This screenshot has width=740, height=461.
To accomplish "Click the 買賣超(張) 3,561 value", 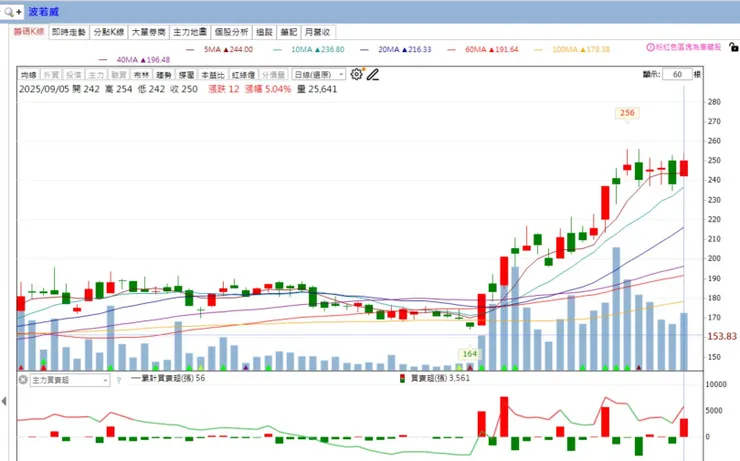I will [x=440, y=378].
